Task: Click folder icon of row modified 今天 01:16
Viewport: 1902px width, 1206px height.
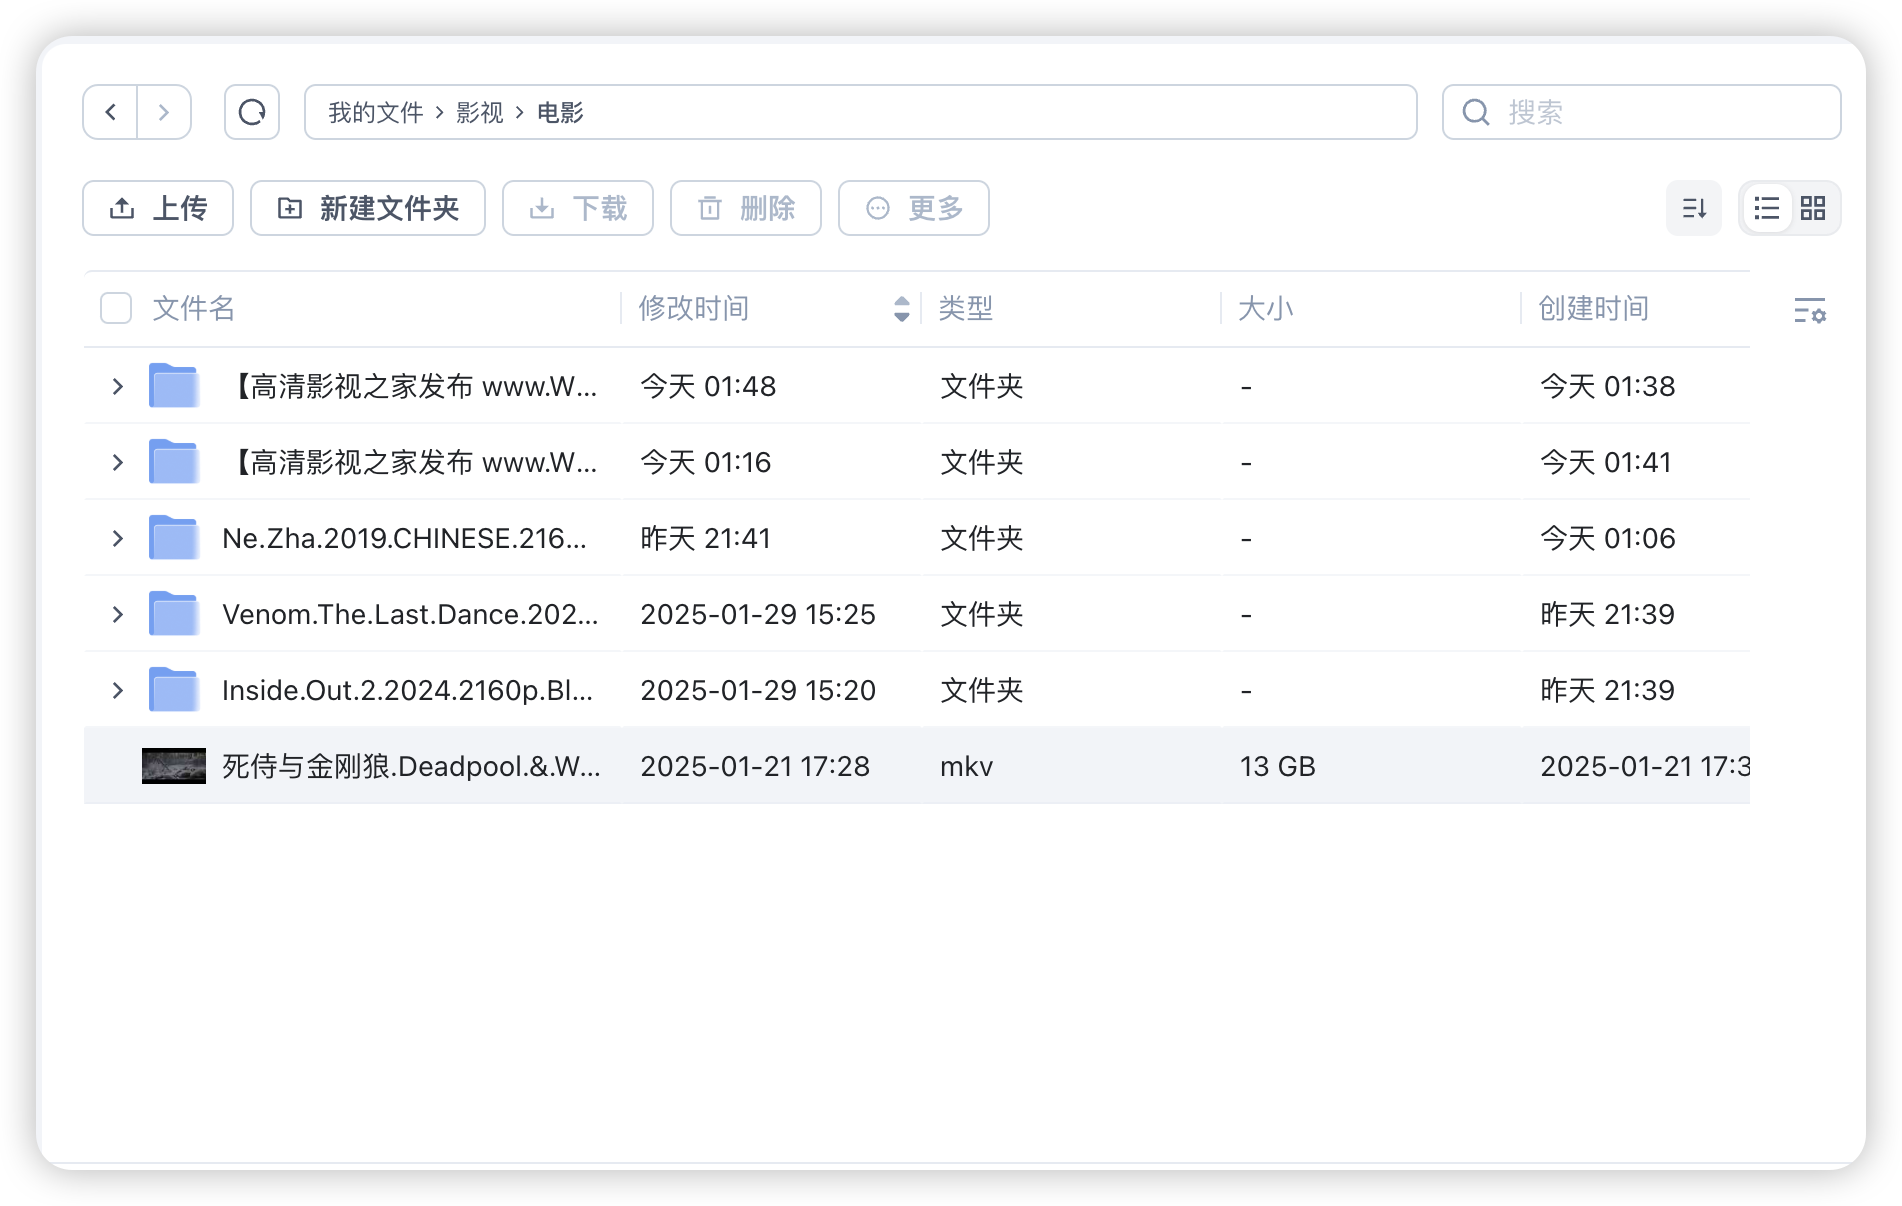Action: click(x=174, y=462)
